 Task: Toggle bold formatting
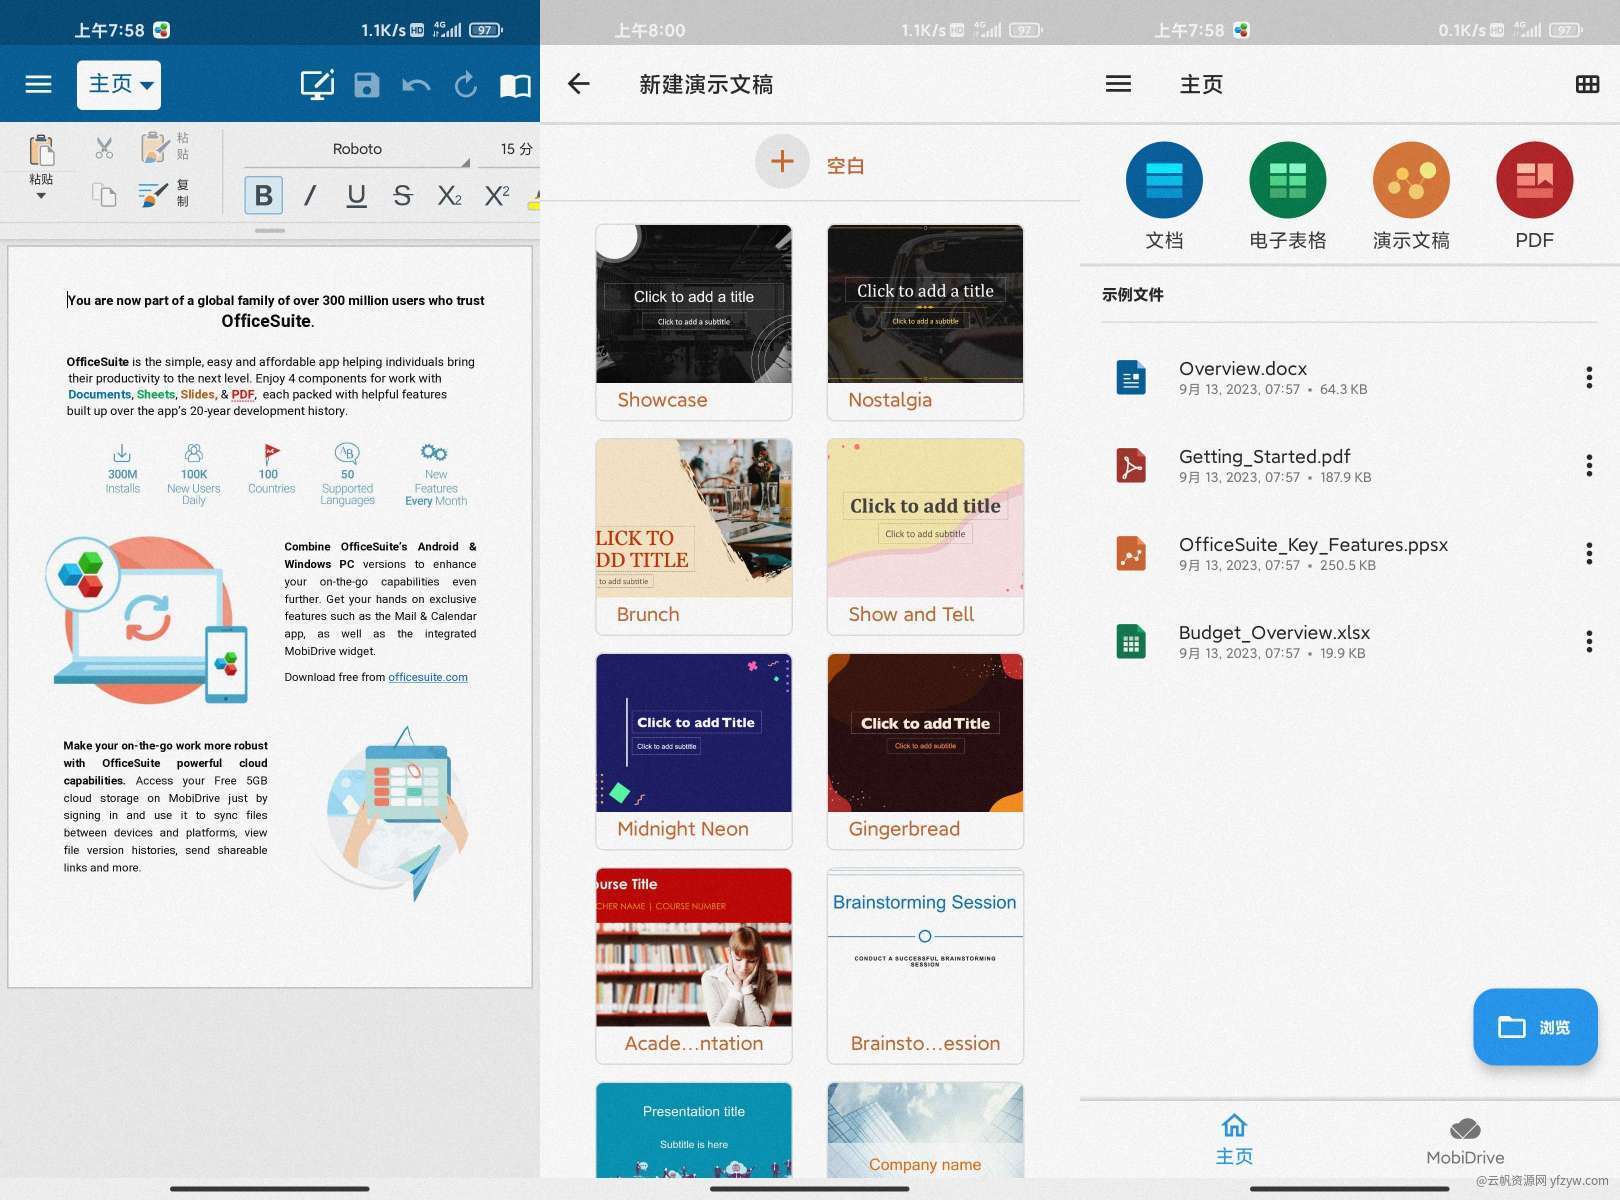point(264,195)
